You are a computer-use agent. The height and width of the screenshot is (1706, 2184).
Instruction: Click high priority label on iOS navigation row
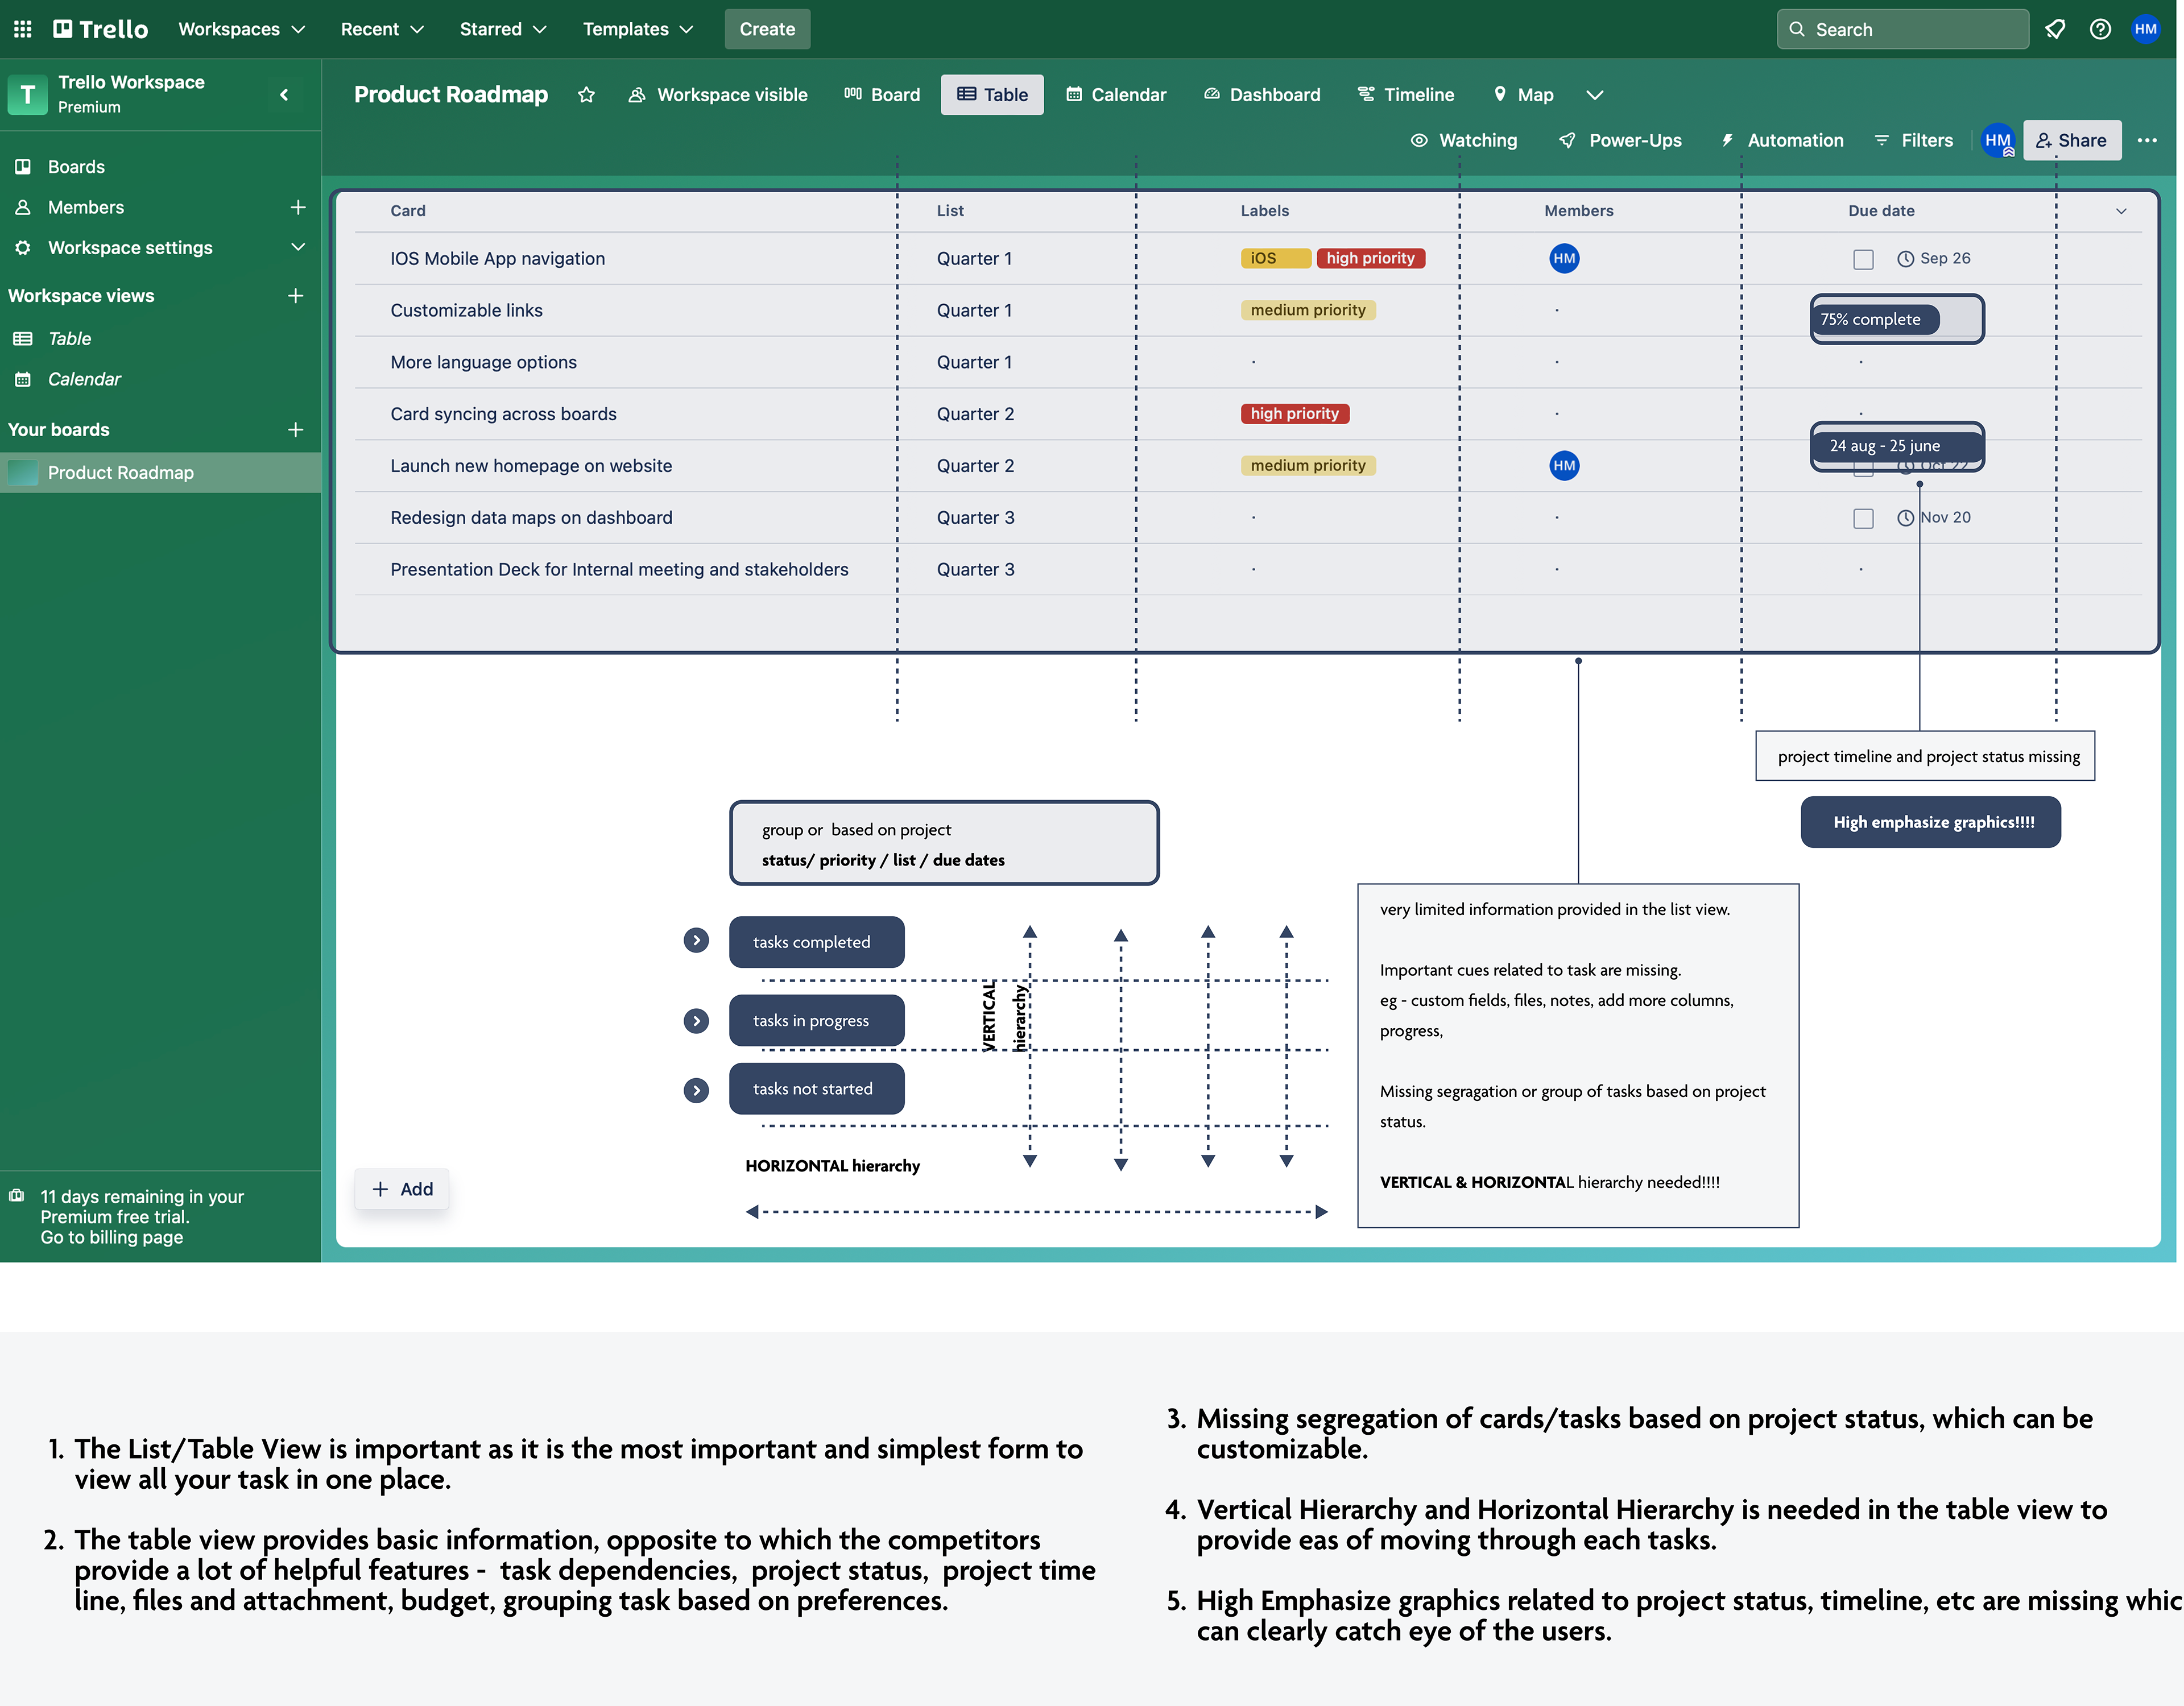(x=1371, y=258)
